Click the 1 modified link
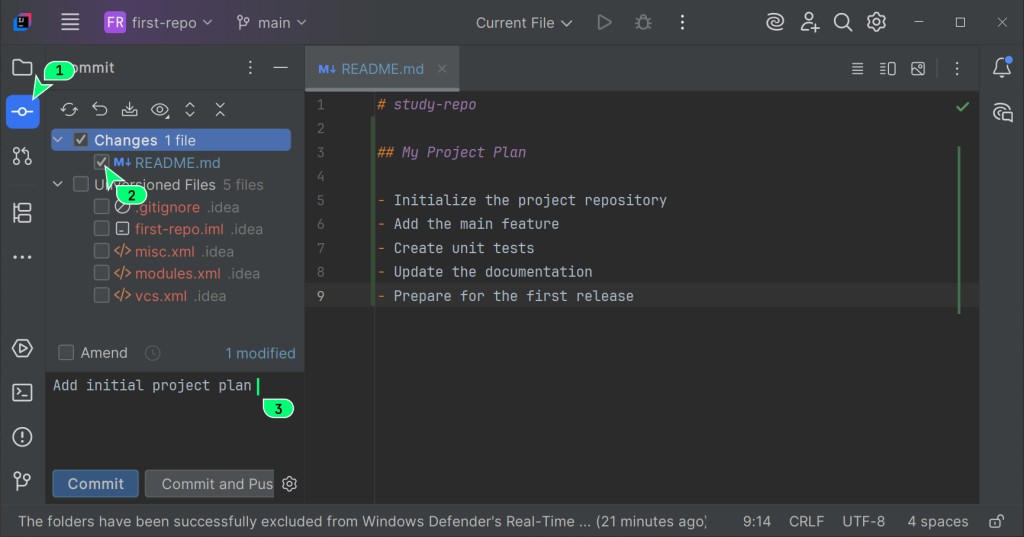 pos(260,353)
